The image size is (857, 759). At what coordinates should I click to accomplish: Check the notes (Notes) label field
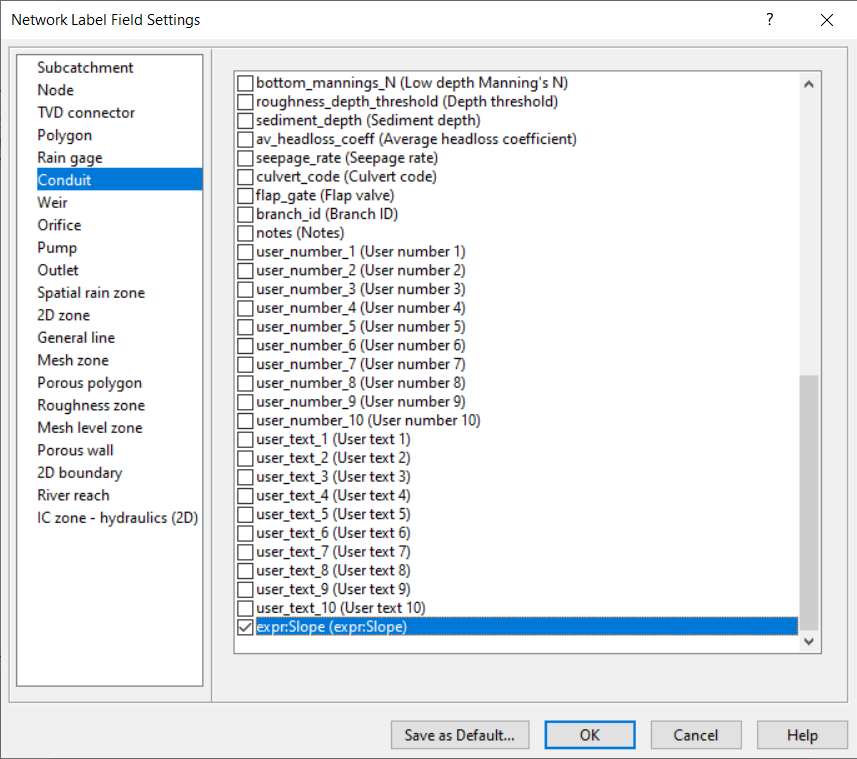point(244,232)
